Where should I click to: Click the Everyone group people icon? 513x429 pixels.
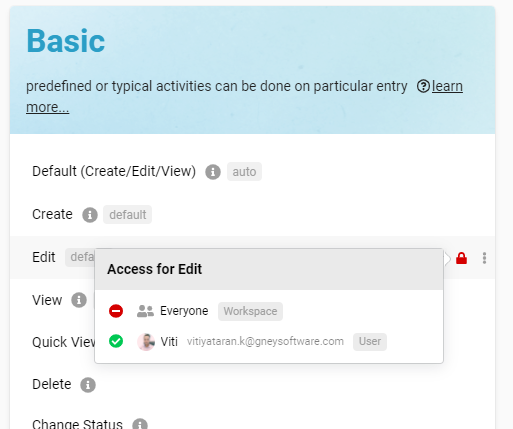click(145, 311)
